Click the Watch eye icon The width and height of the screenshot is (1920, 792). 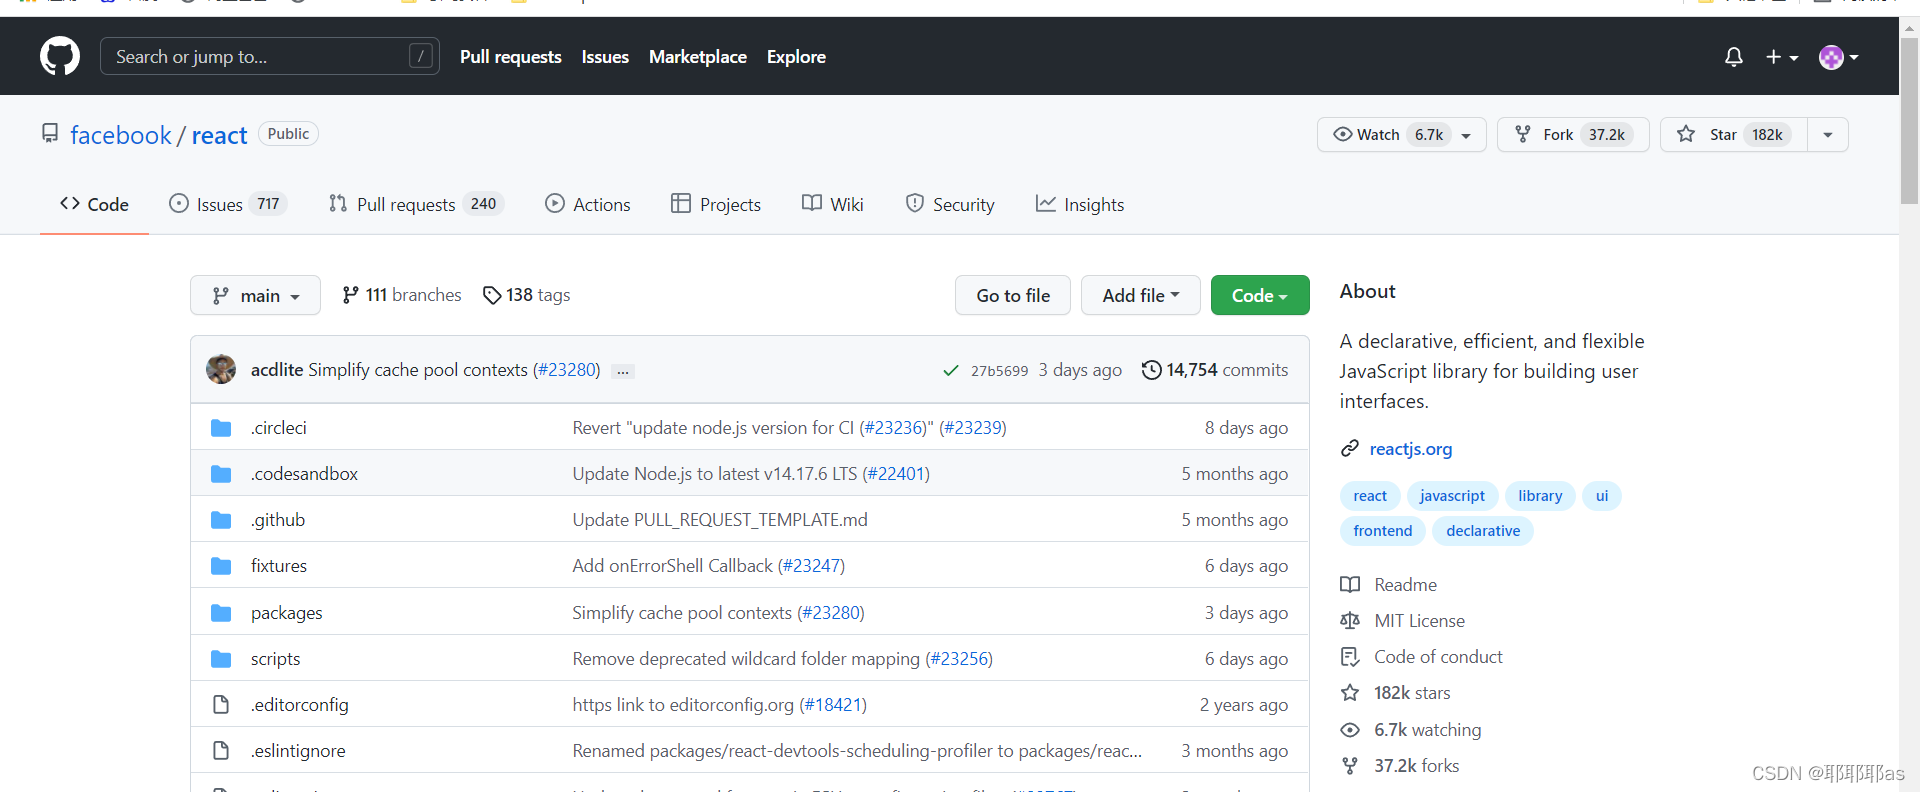(1342, 134)
